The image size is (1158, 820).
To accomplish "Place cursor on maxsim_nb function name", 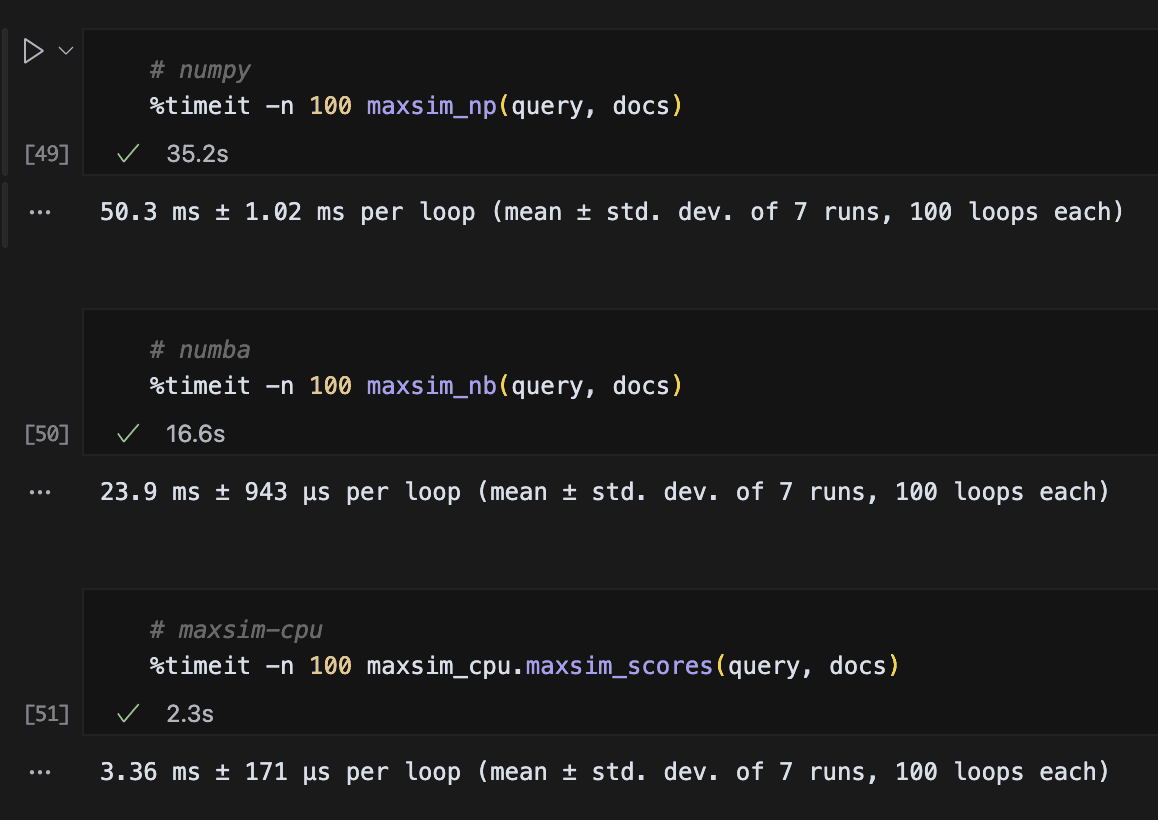I will point(431,385).
